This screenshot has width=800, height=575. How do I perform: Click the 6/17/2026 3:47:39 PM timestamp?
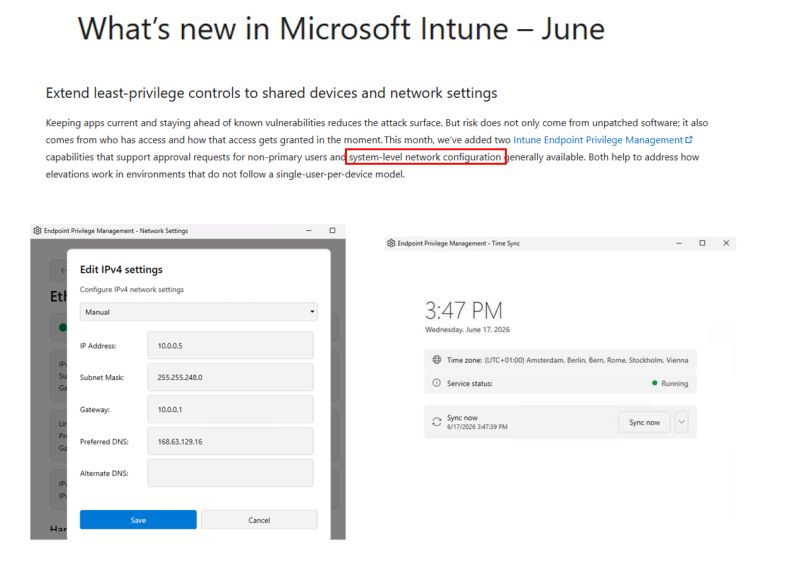[477, 427]
